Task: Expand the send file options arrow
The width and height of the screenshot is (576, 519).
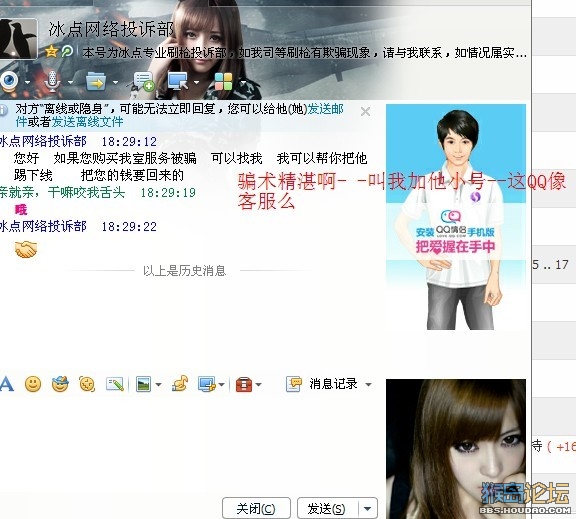Action: 115,82
